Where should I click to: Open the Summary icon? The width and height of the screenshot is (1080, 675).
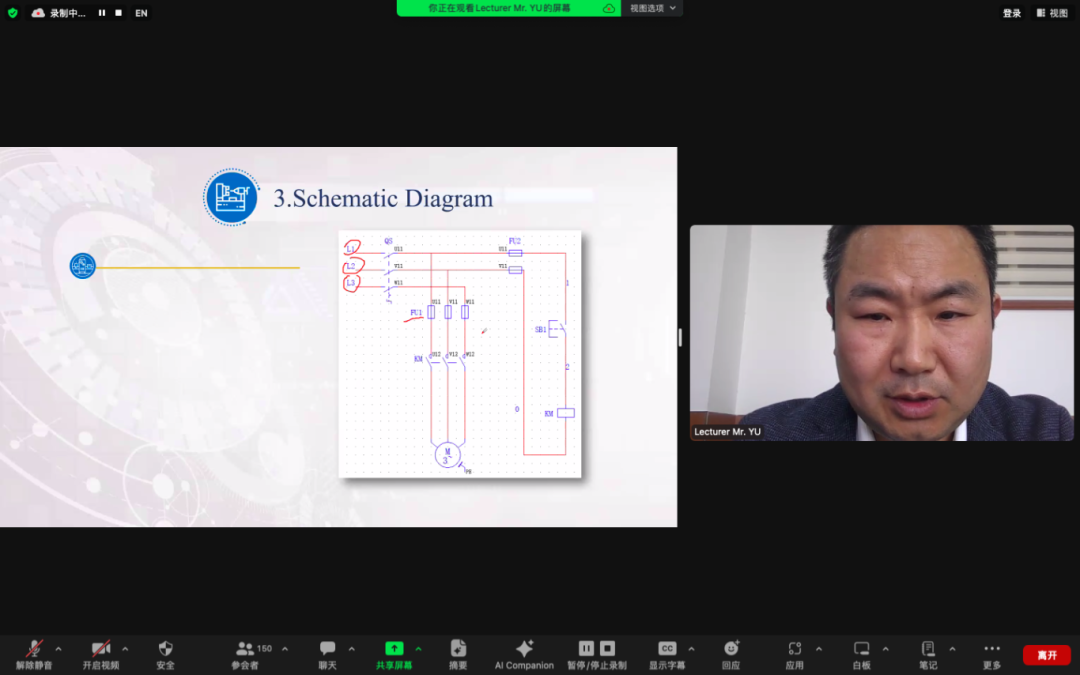coord(458,649)
